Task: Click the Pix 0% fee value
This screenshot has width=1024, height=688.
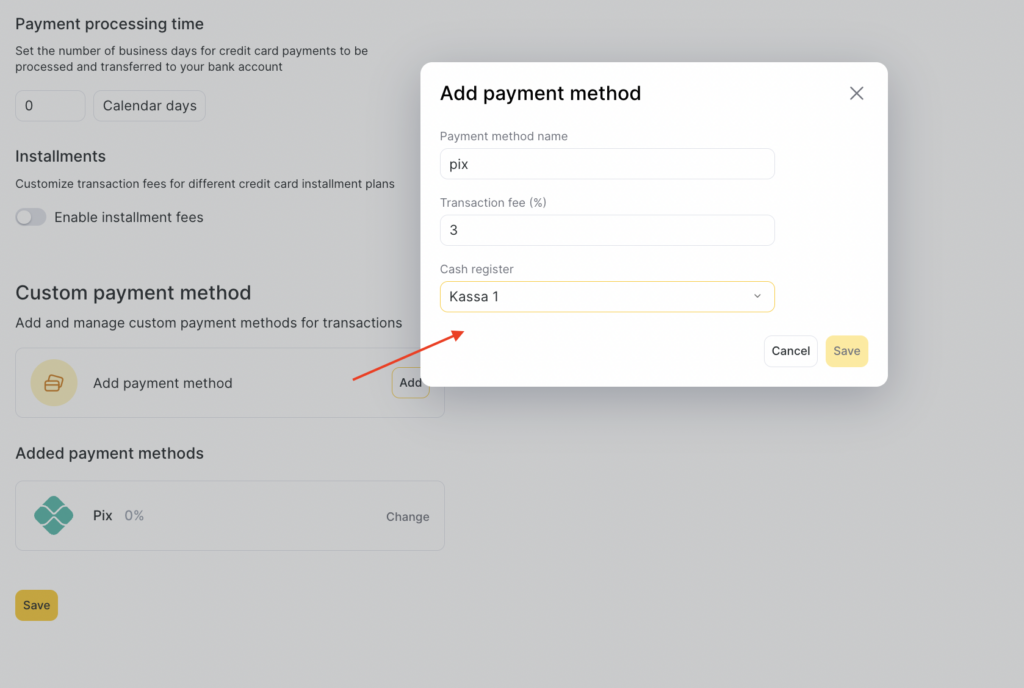Action: [134, 515]
